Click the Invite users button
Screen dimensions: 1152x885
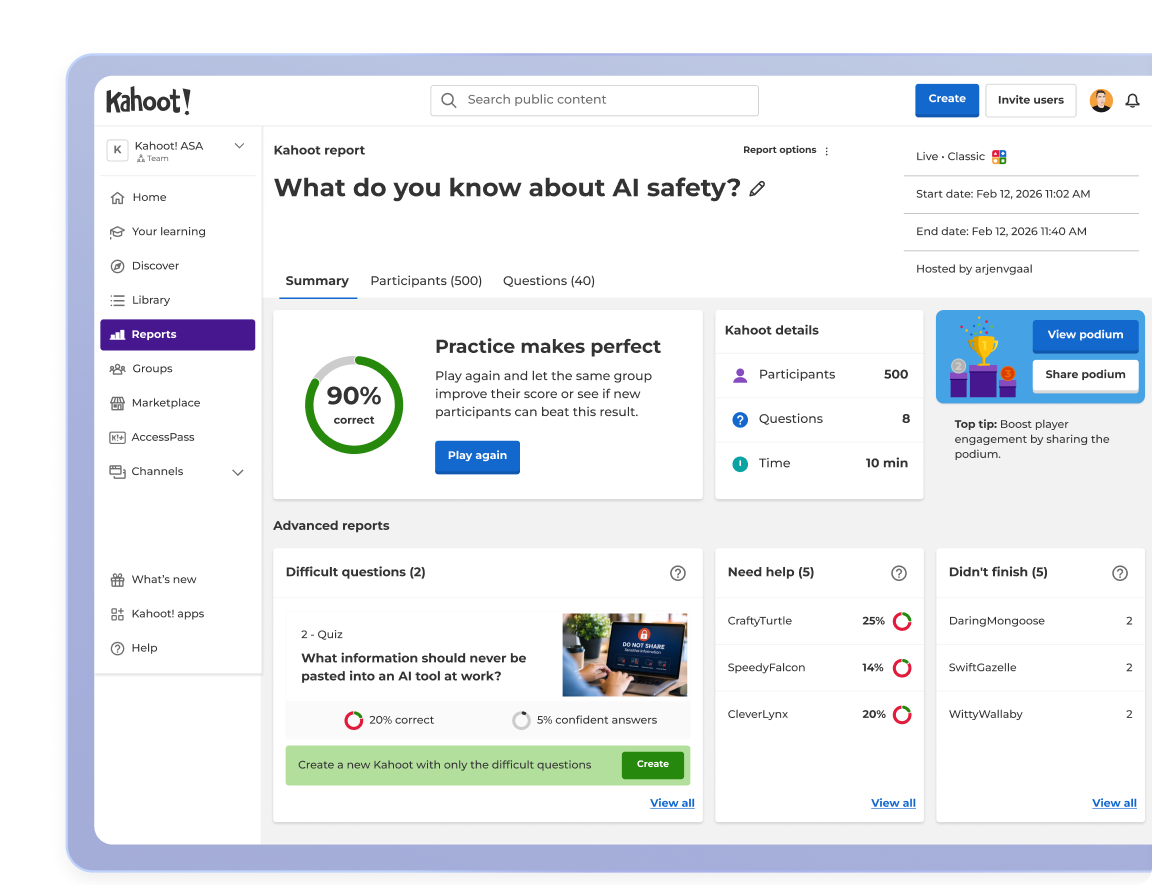pos(1031,100)
